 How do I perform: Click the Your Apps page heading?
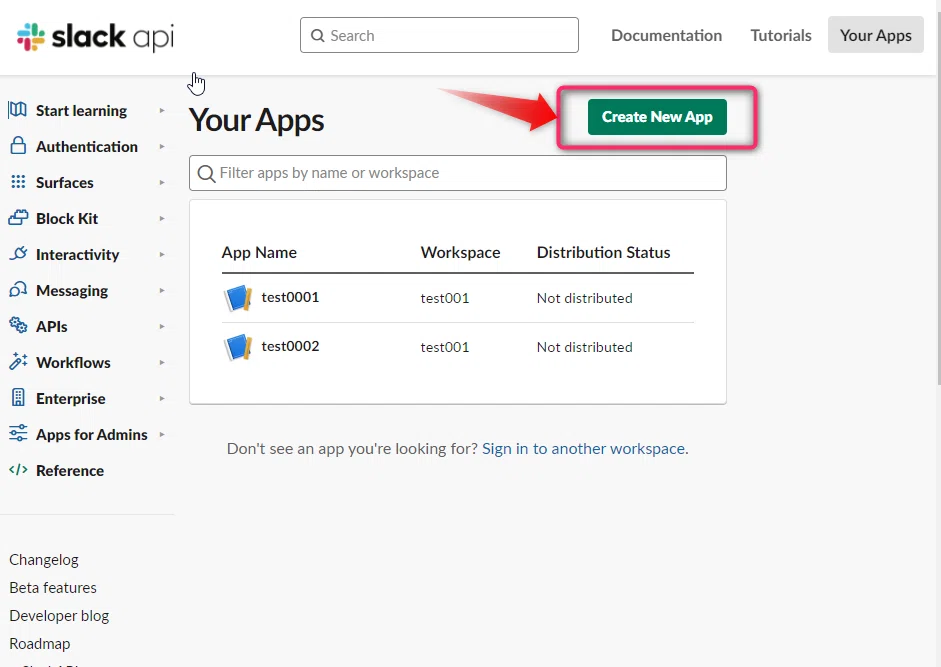tap(256, 120)
